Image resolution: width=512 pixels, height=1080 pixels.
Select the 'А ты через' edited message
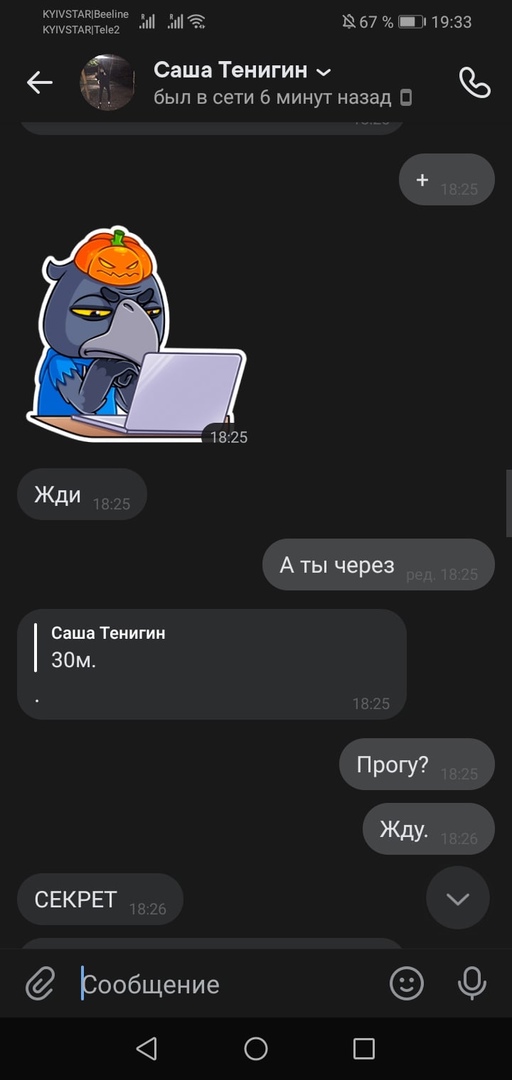click(x=378, y=565)
